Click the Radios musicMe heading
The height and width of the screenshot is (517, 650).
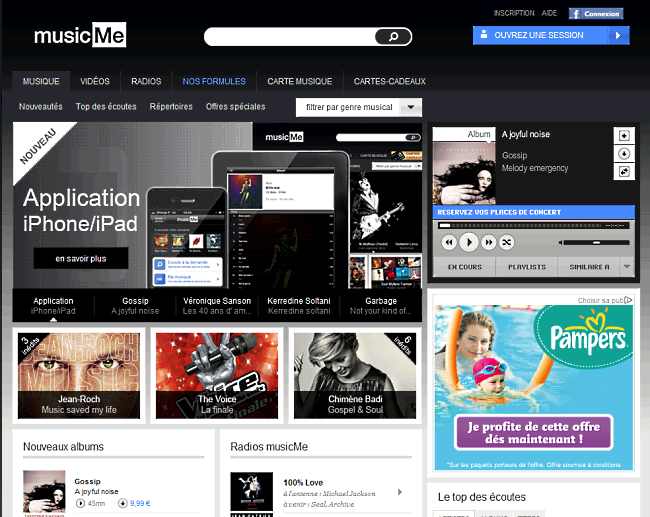[x=269, y=447]
